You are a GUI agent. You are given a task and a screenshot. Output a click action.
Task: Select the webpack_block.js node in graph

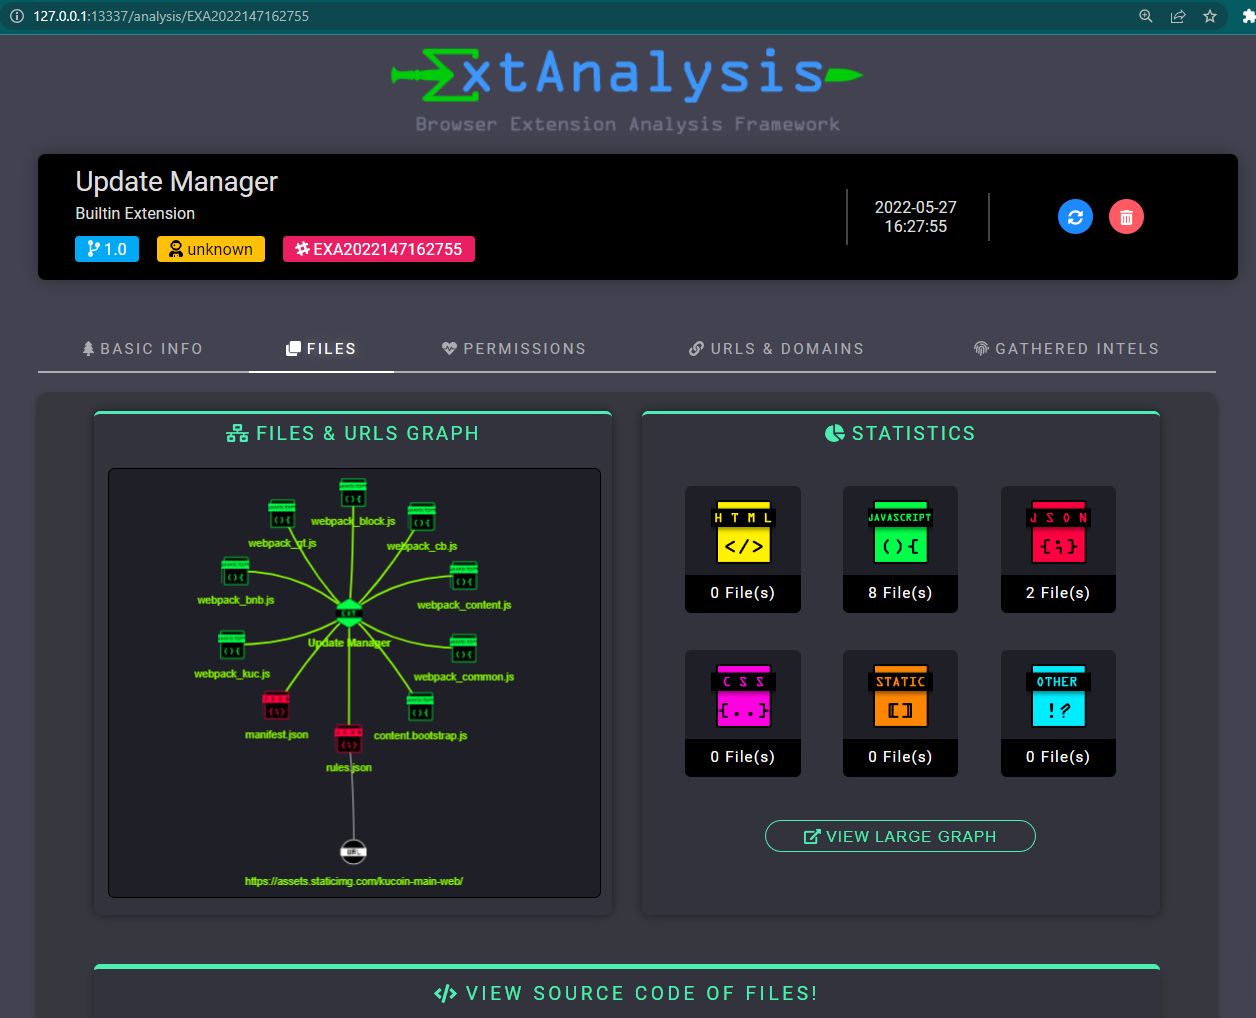[x=353, y=493]
